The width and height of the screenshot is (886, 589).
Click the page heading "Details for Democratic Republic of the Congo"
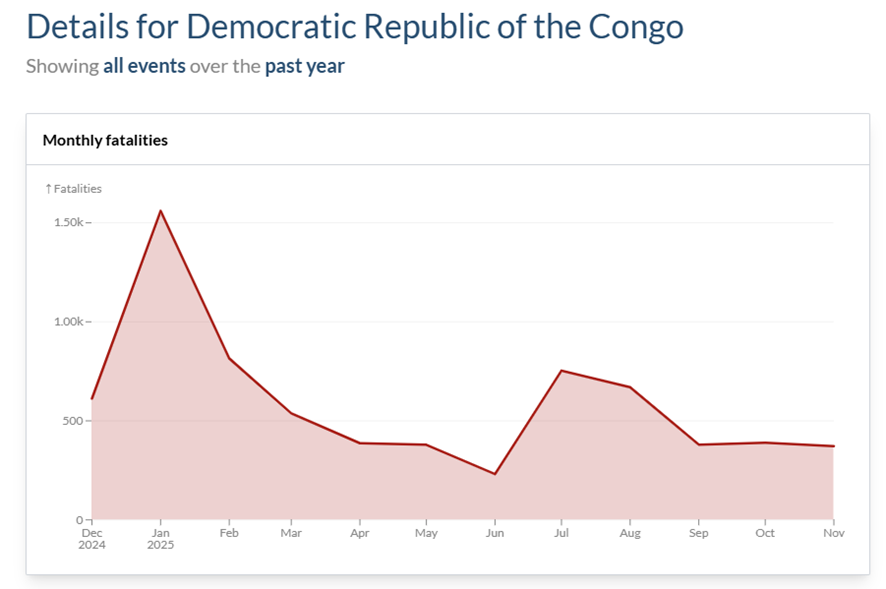(355, 26)
